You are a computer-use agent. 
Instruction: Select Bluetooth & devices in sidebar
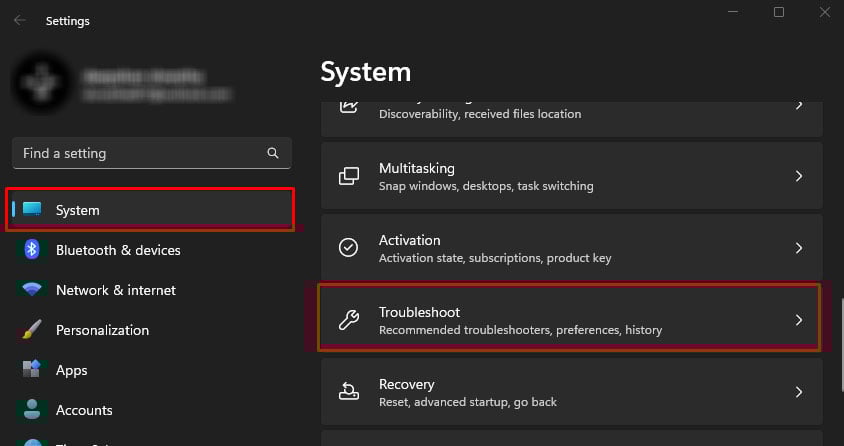pos(118,250)
